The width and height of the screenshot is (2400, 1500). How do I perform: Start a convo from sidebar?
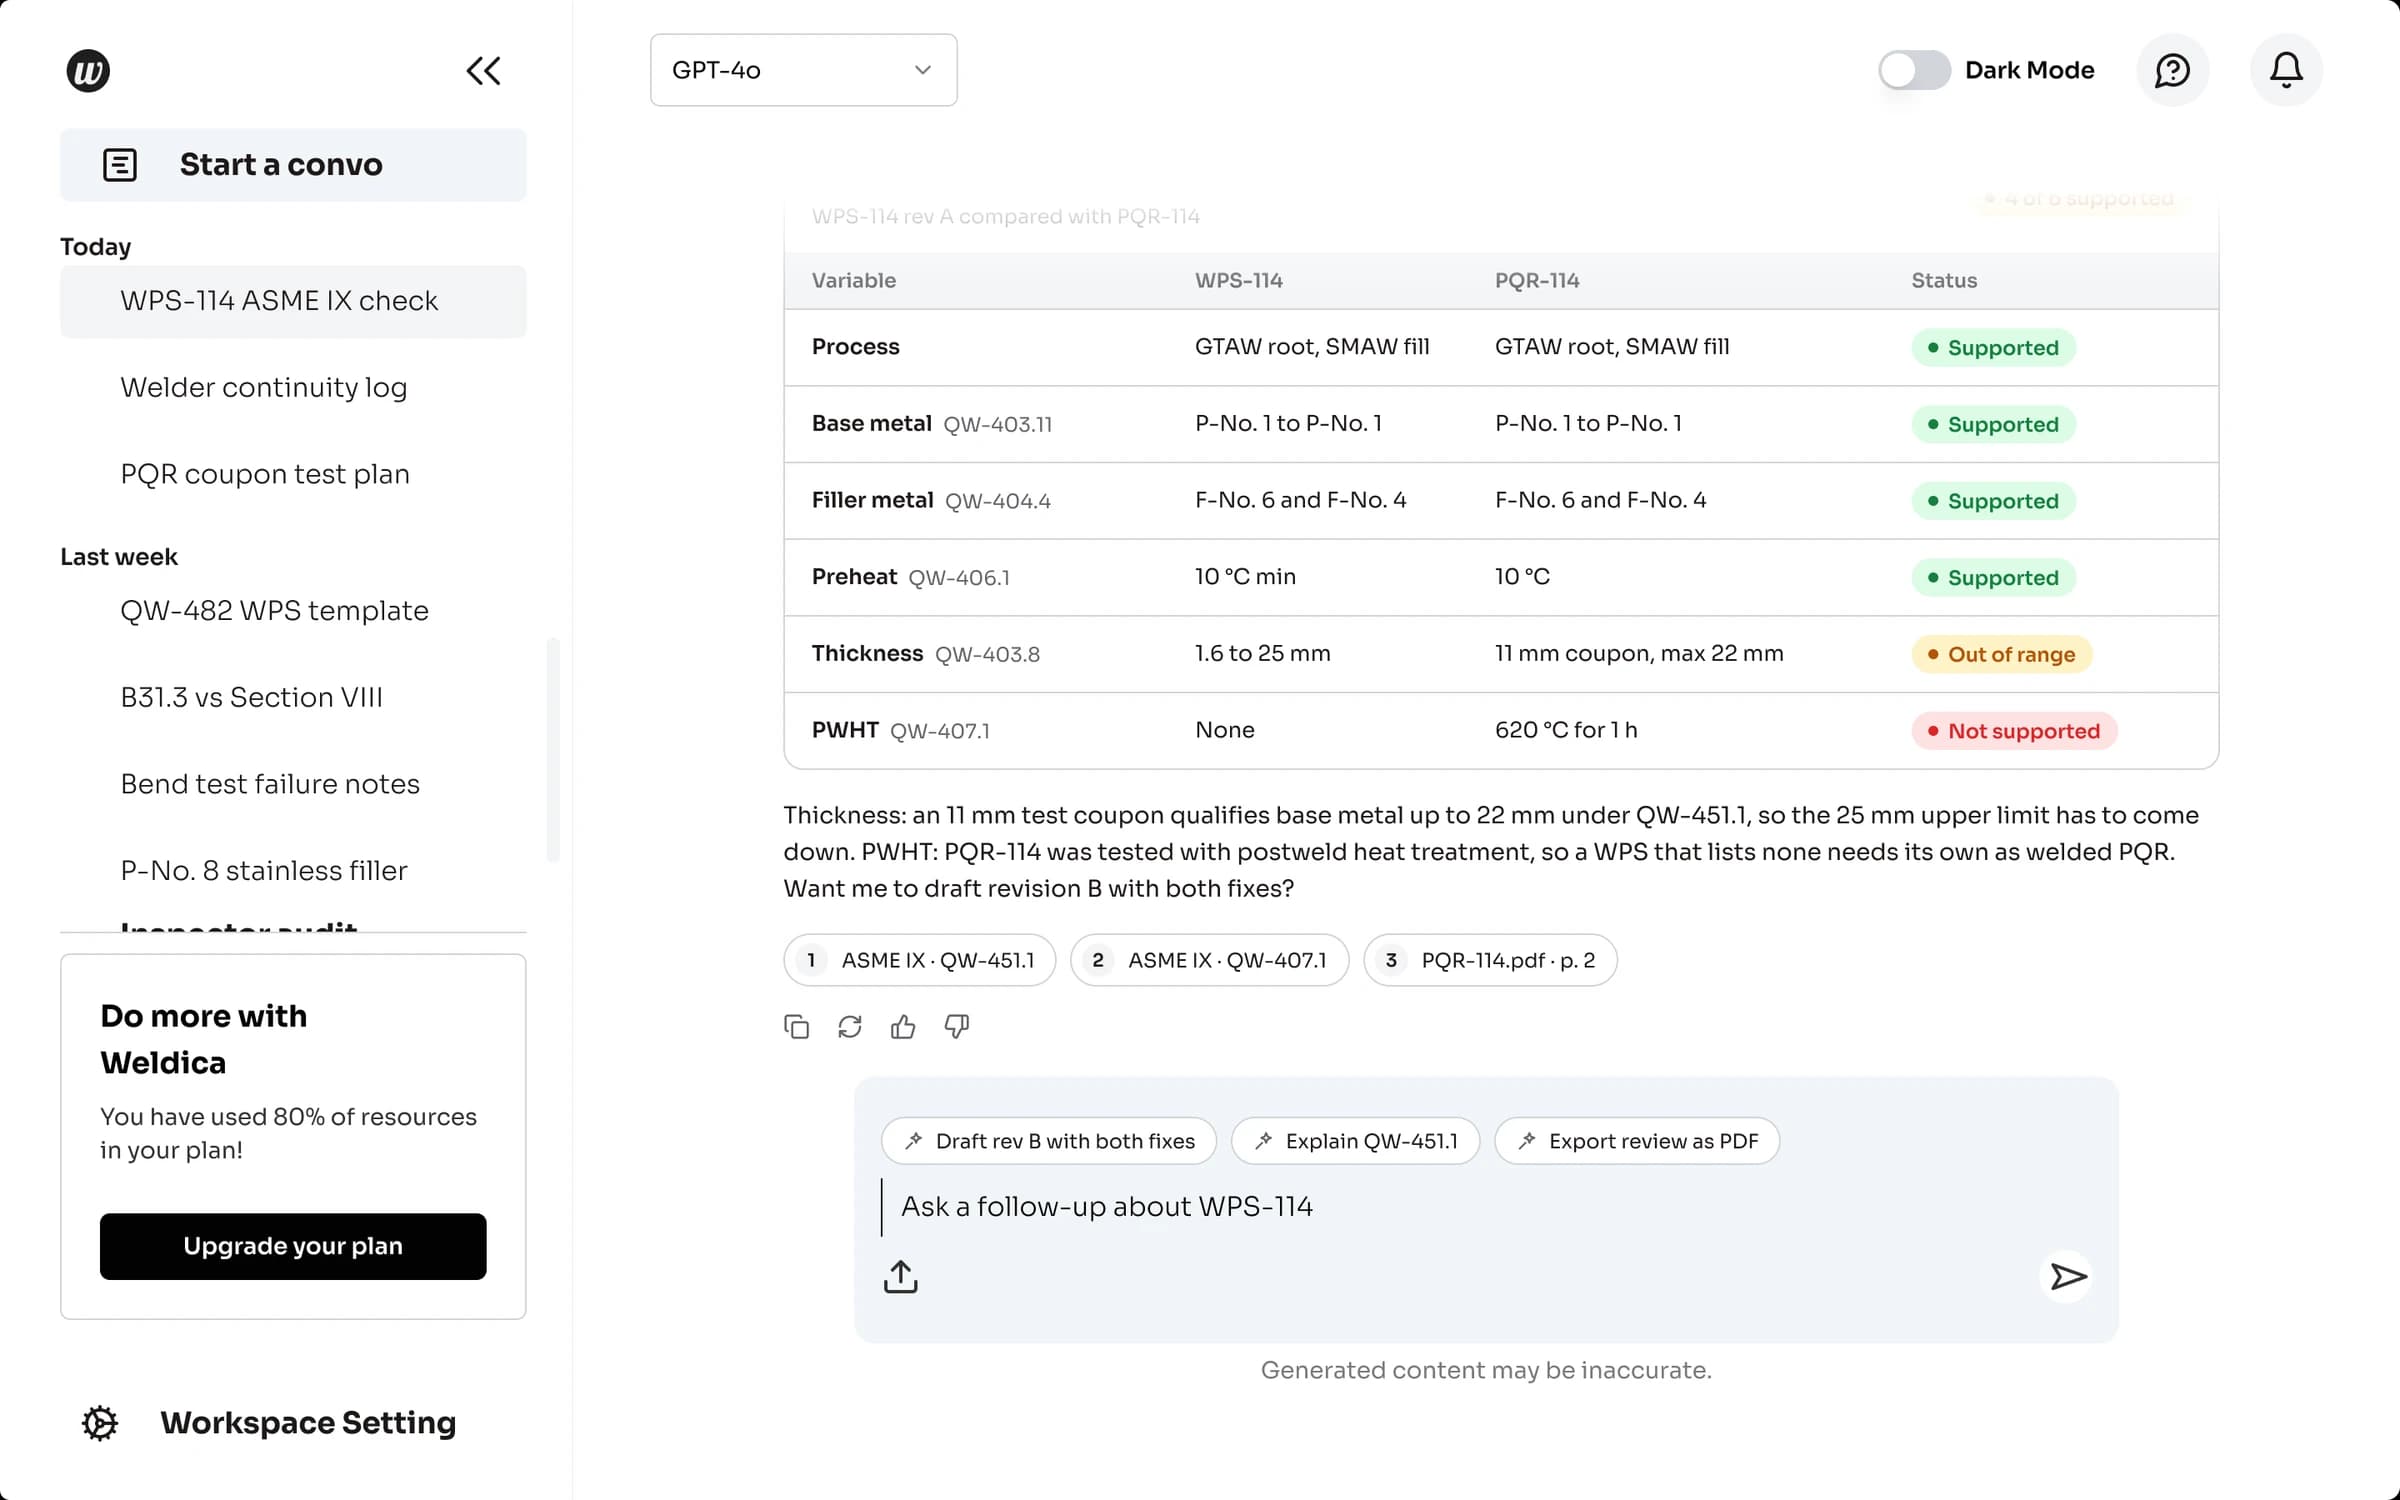(293, 164)
